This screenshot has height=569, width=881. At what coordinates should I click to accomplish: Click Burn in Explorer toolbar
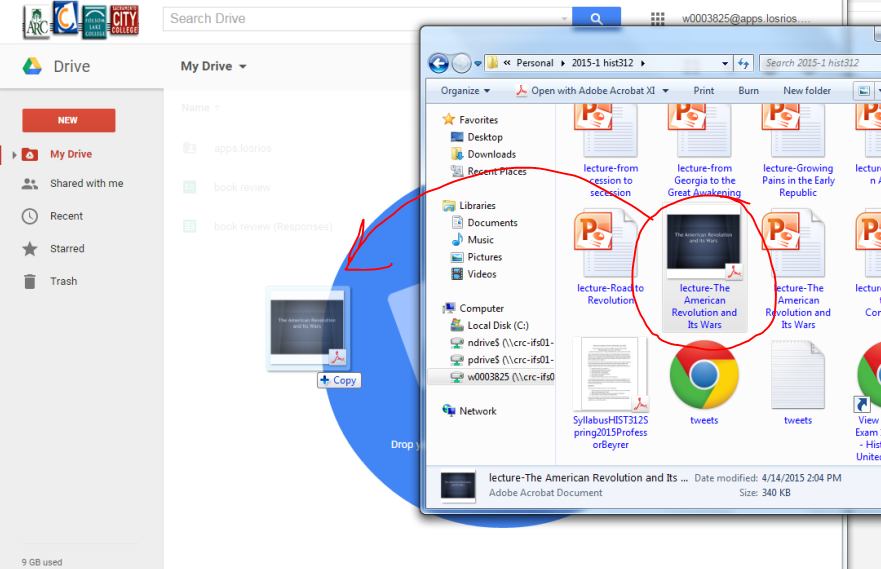click(x=748, y=90)
